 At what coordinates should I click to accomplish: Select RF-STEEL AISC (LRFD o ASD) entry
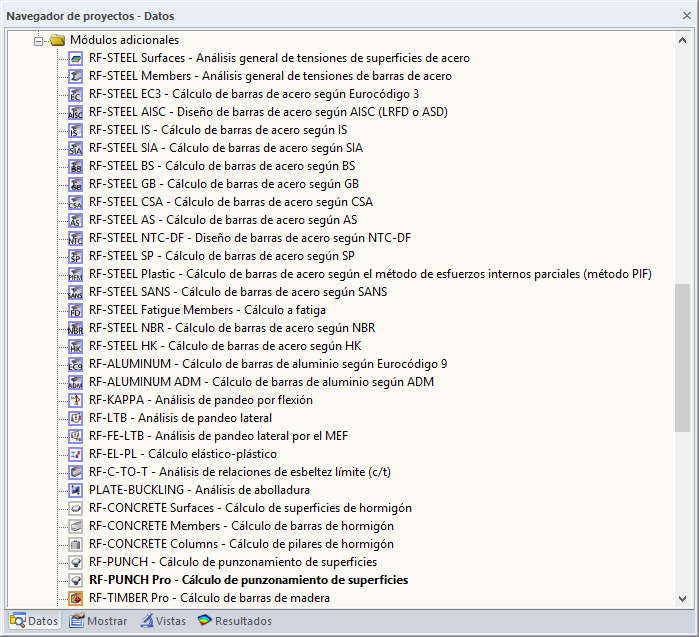pyautogui.click(x=268, y=112)
